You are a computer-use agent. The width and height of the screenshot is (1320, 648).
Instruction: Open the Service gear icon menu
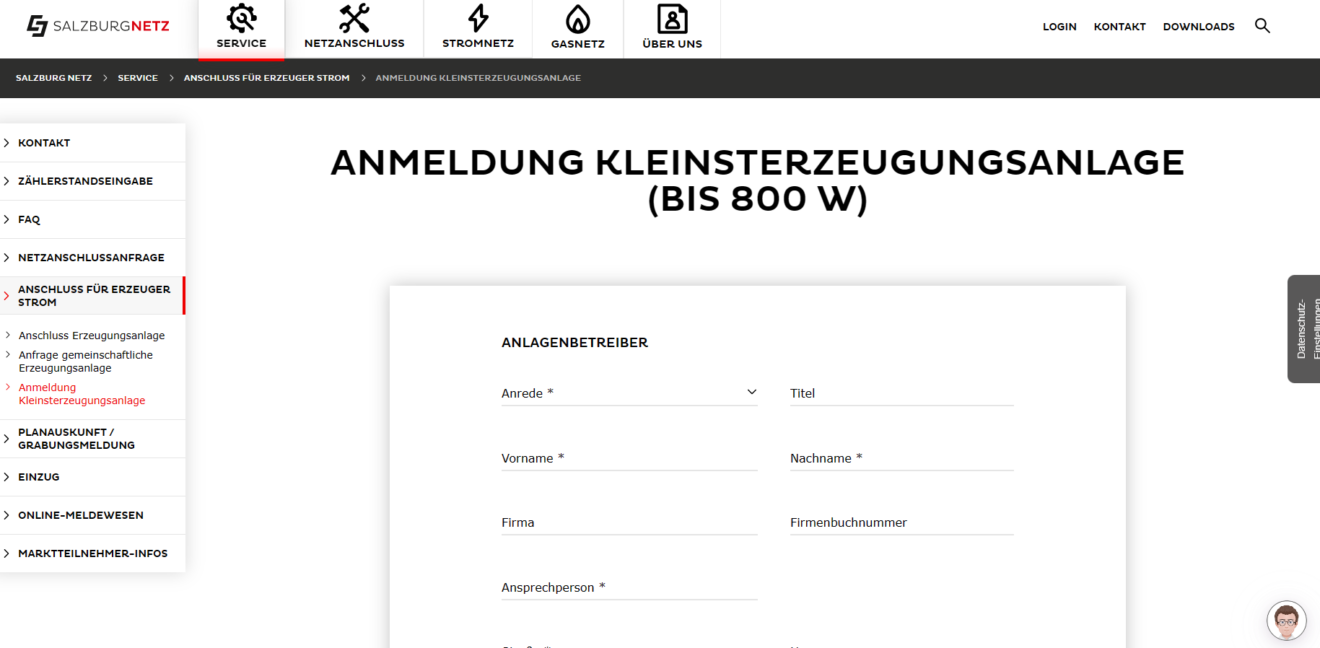point(241,18)
